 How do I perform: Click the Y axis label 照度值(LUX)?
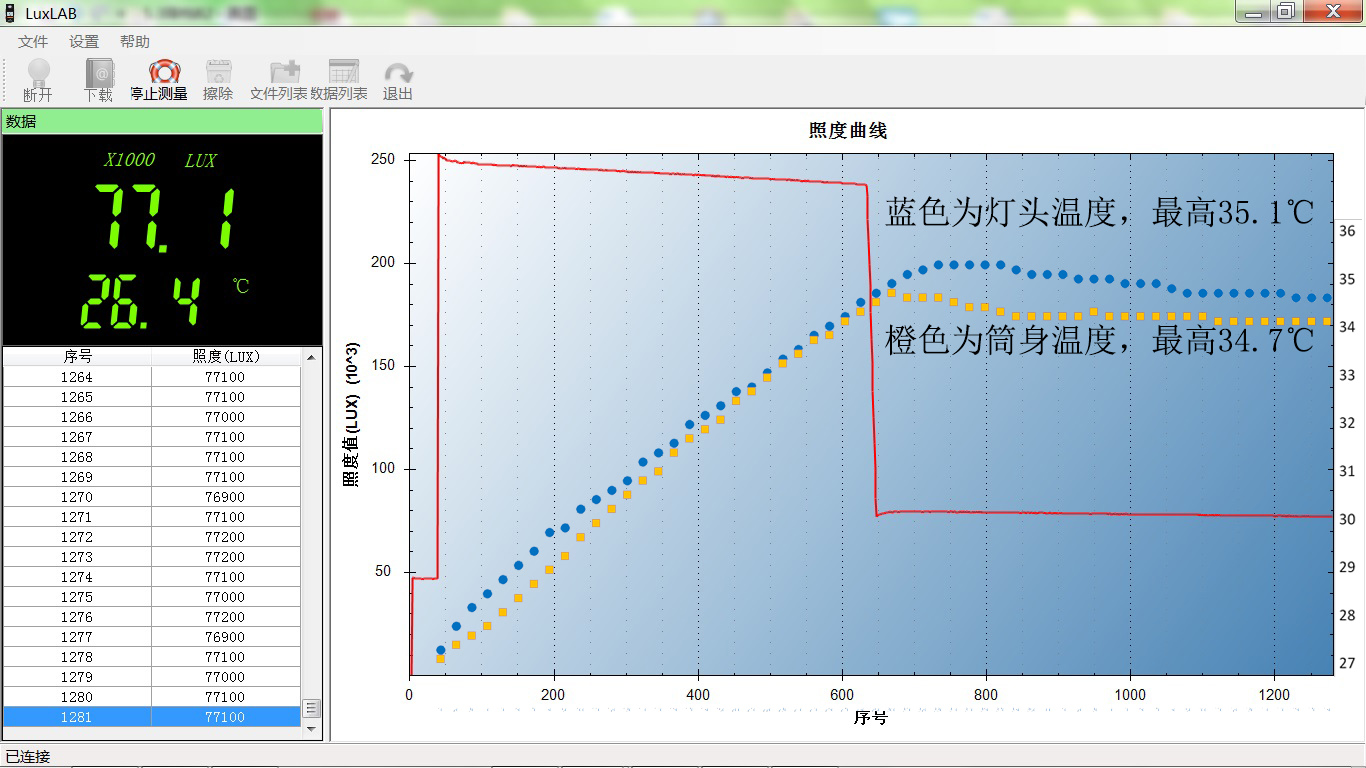351,416
